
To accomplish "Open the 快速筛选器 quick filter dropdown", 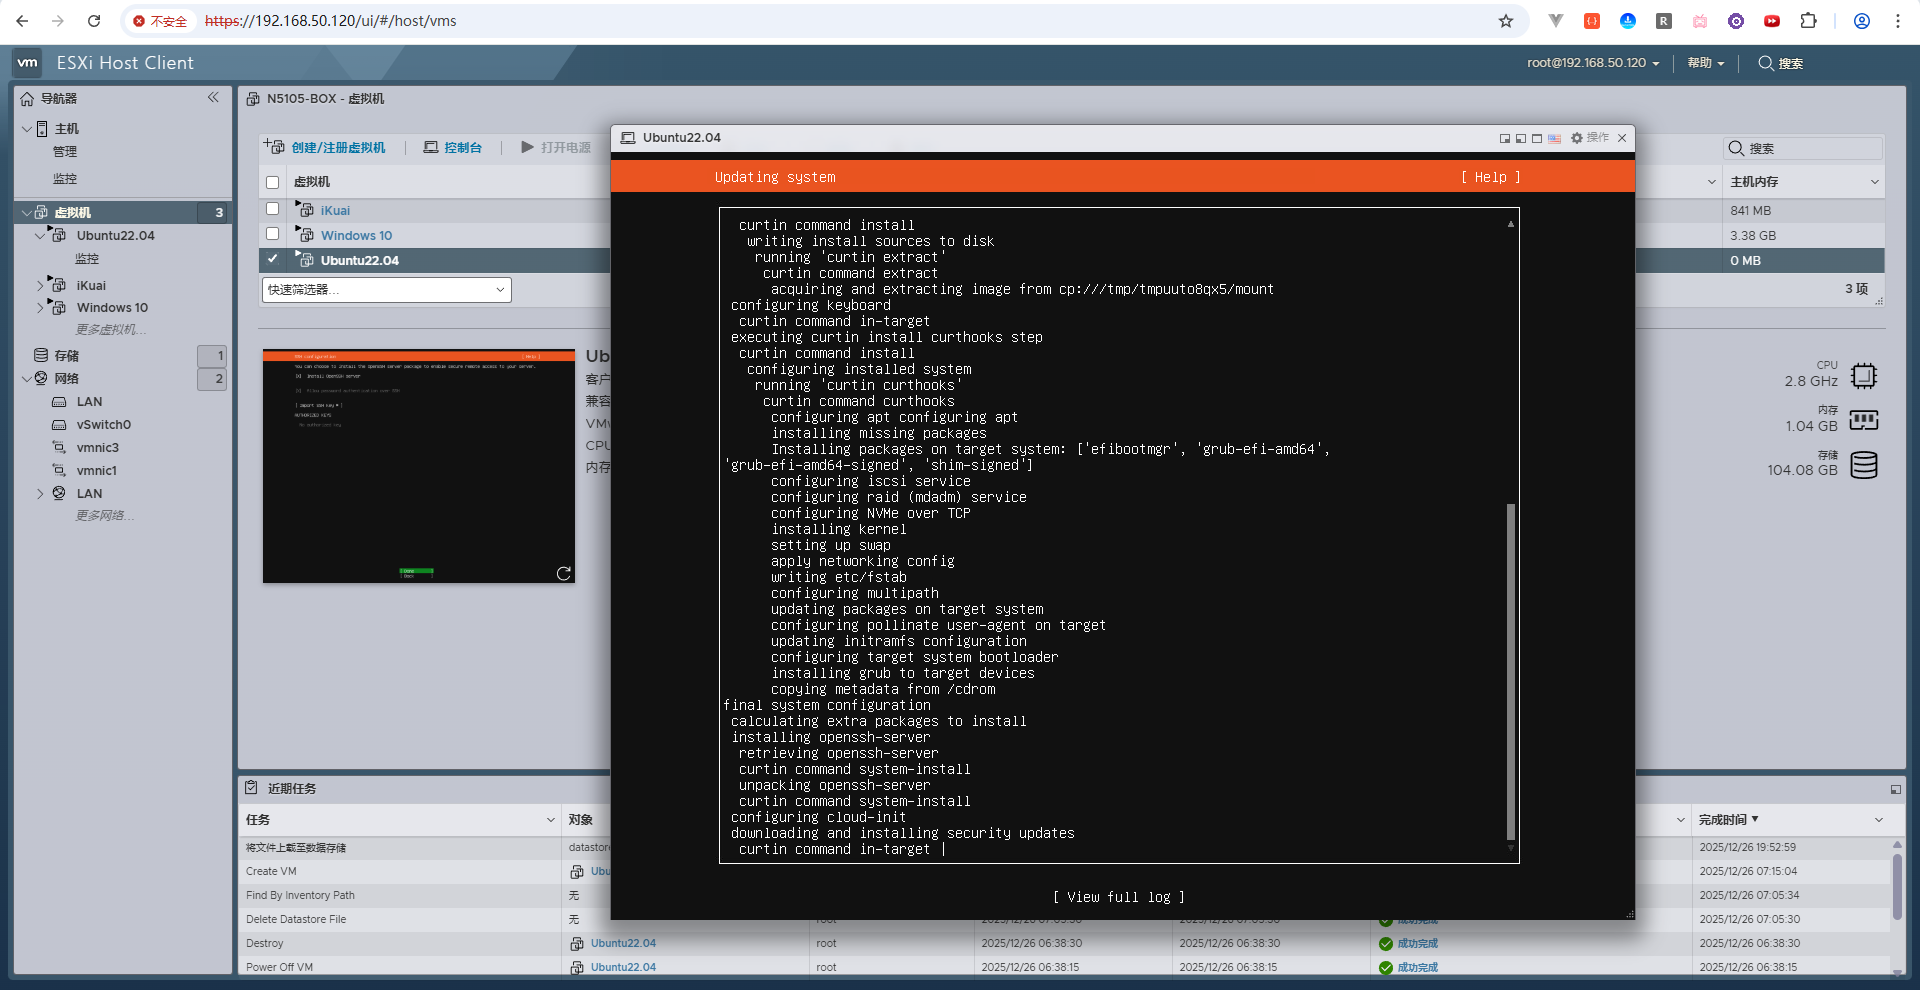I will coord(386,290).
